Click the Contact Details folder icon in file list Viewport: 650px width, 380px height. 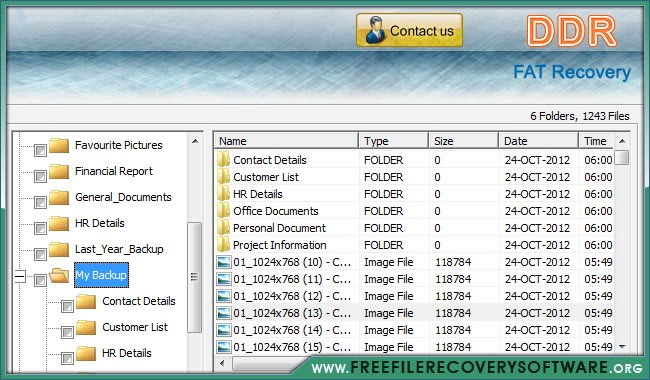pos(223,160)
